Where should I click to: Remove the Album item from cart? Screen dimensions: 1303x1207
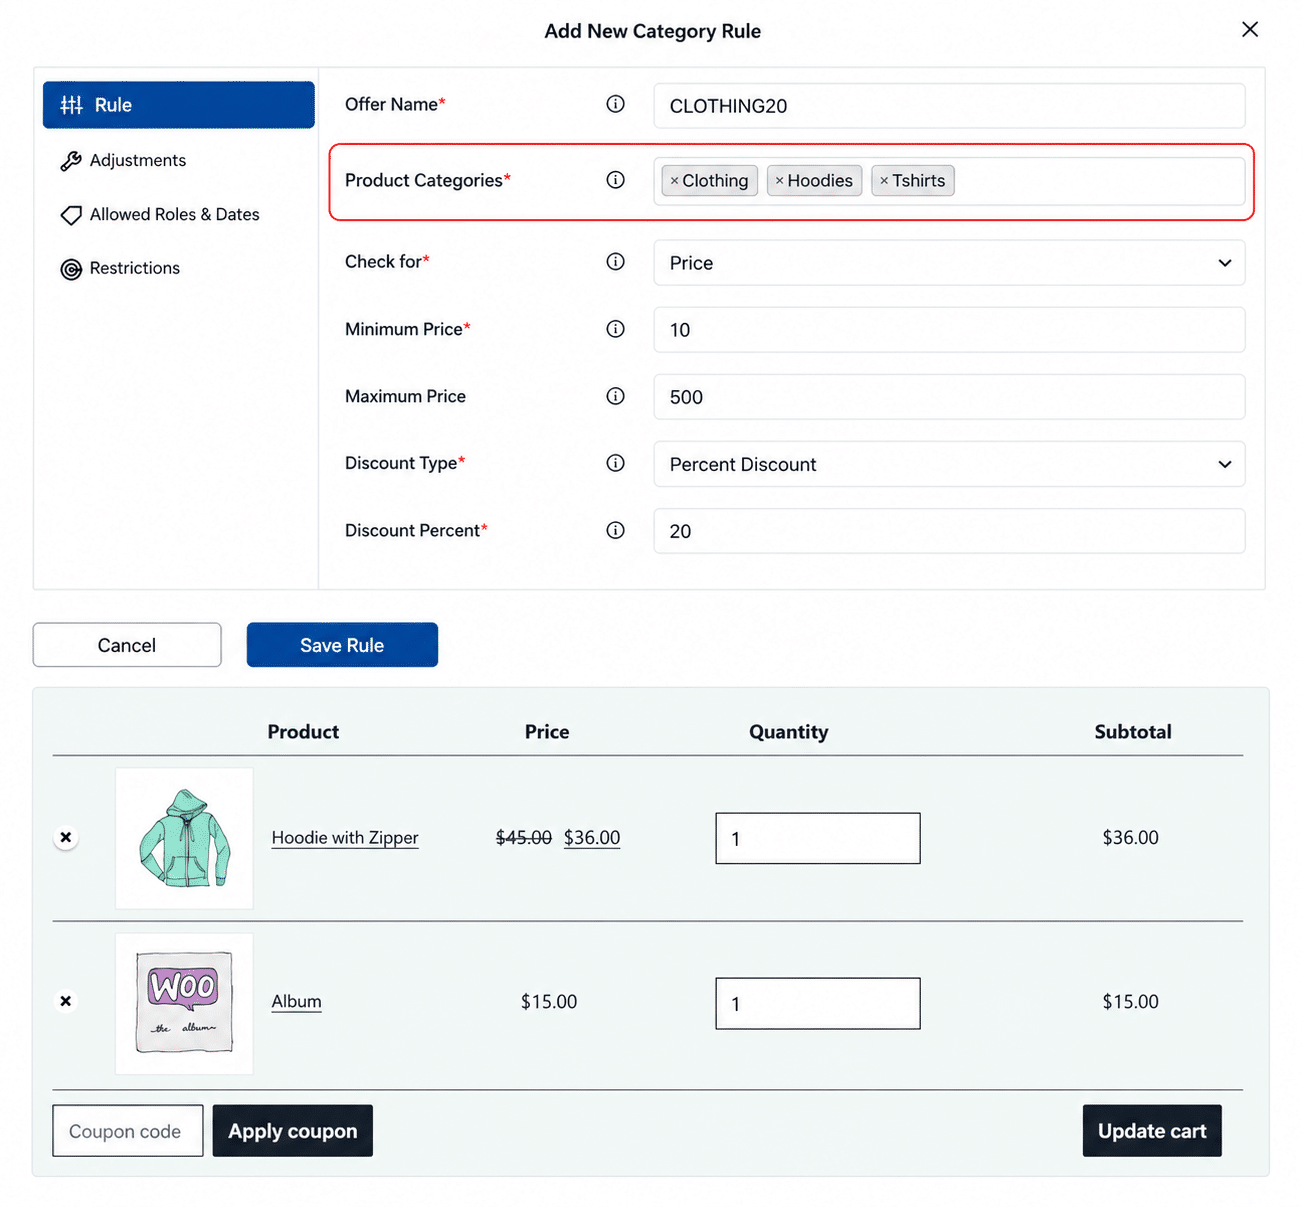(66, 1001)
